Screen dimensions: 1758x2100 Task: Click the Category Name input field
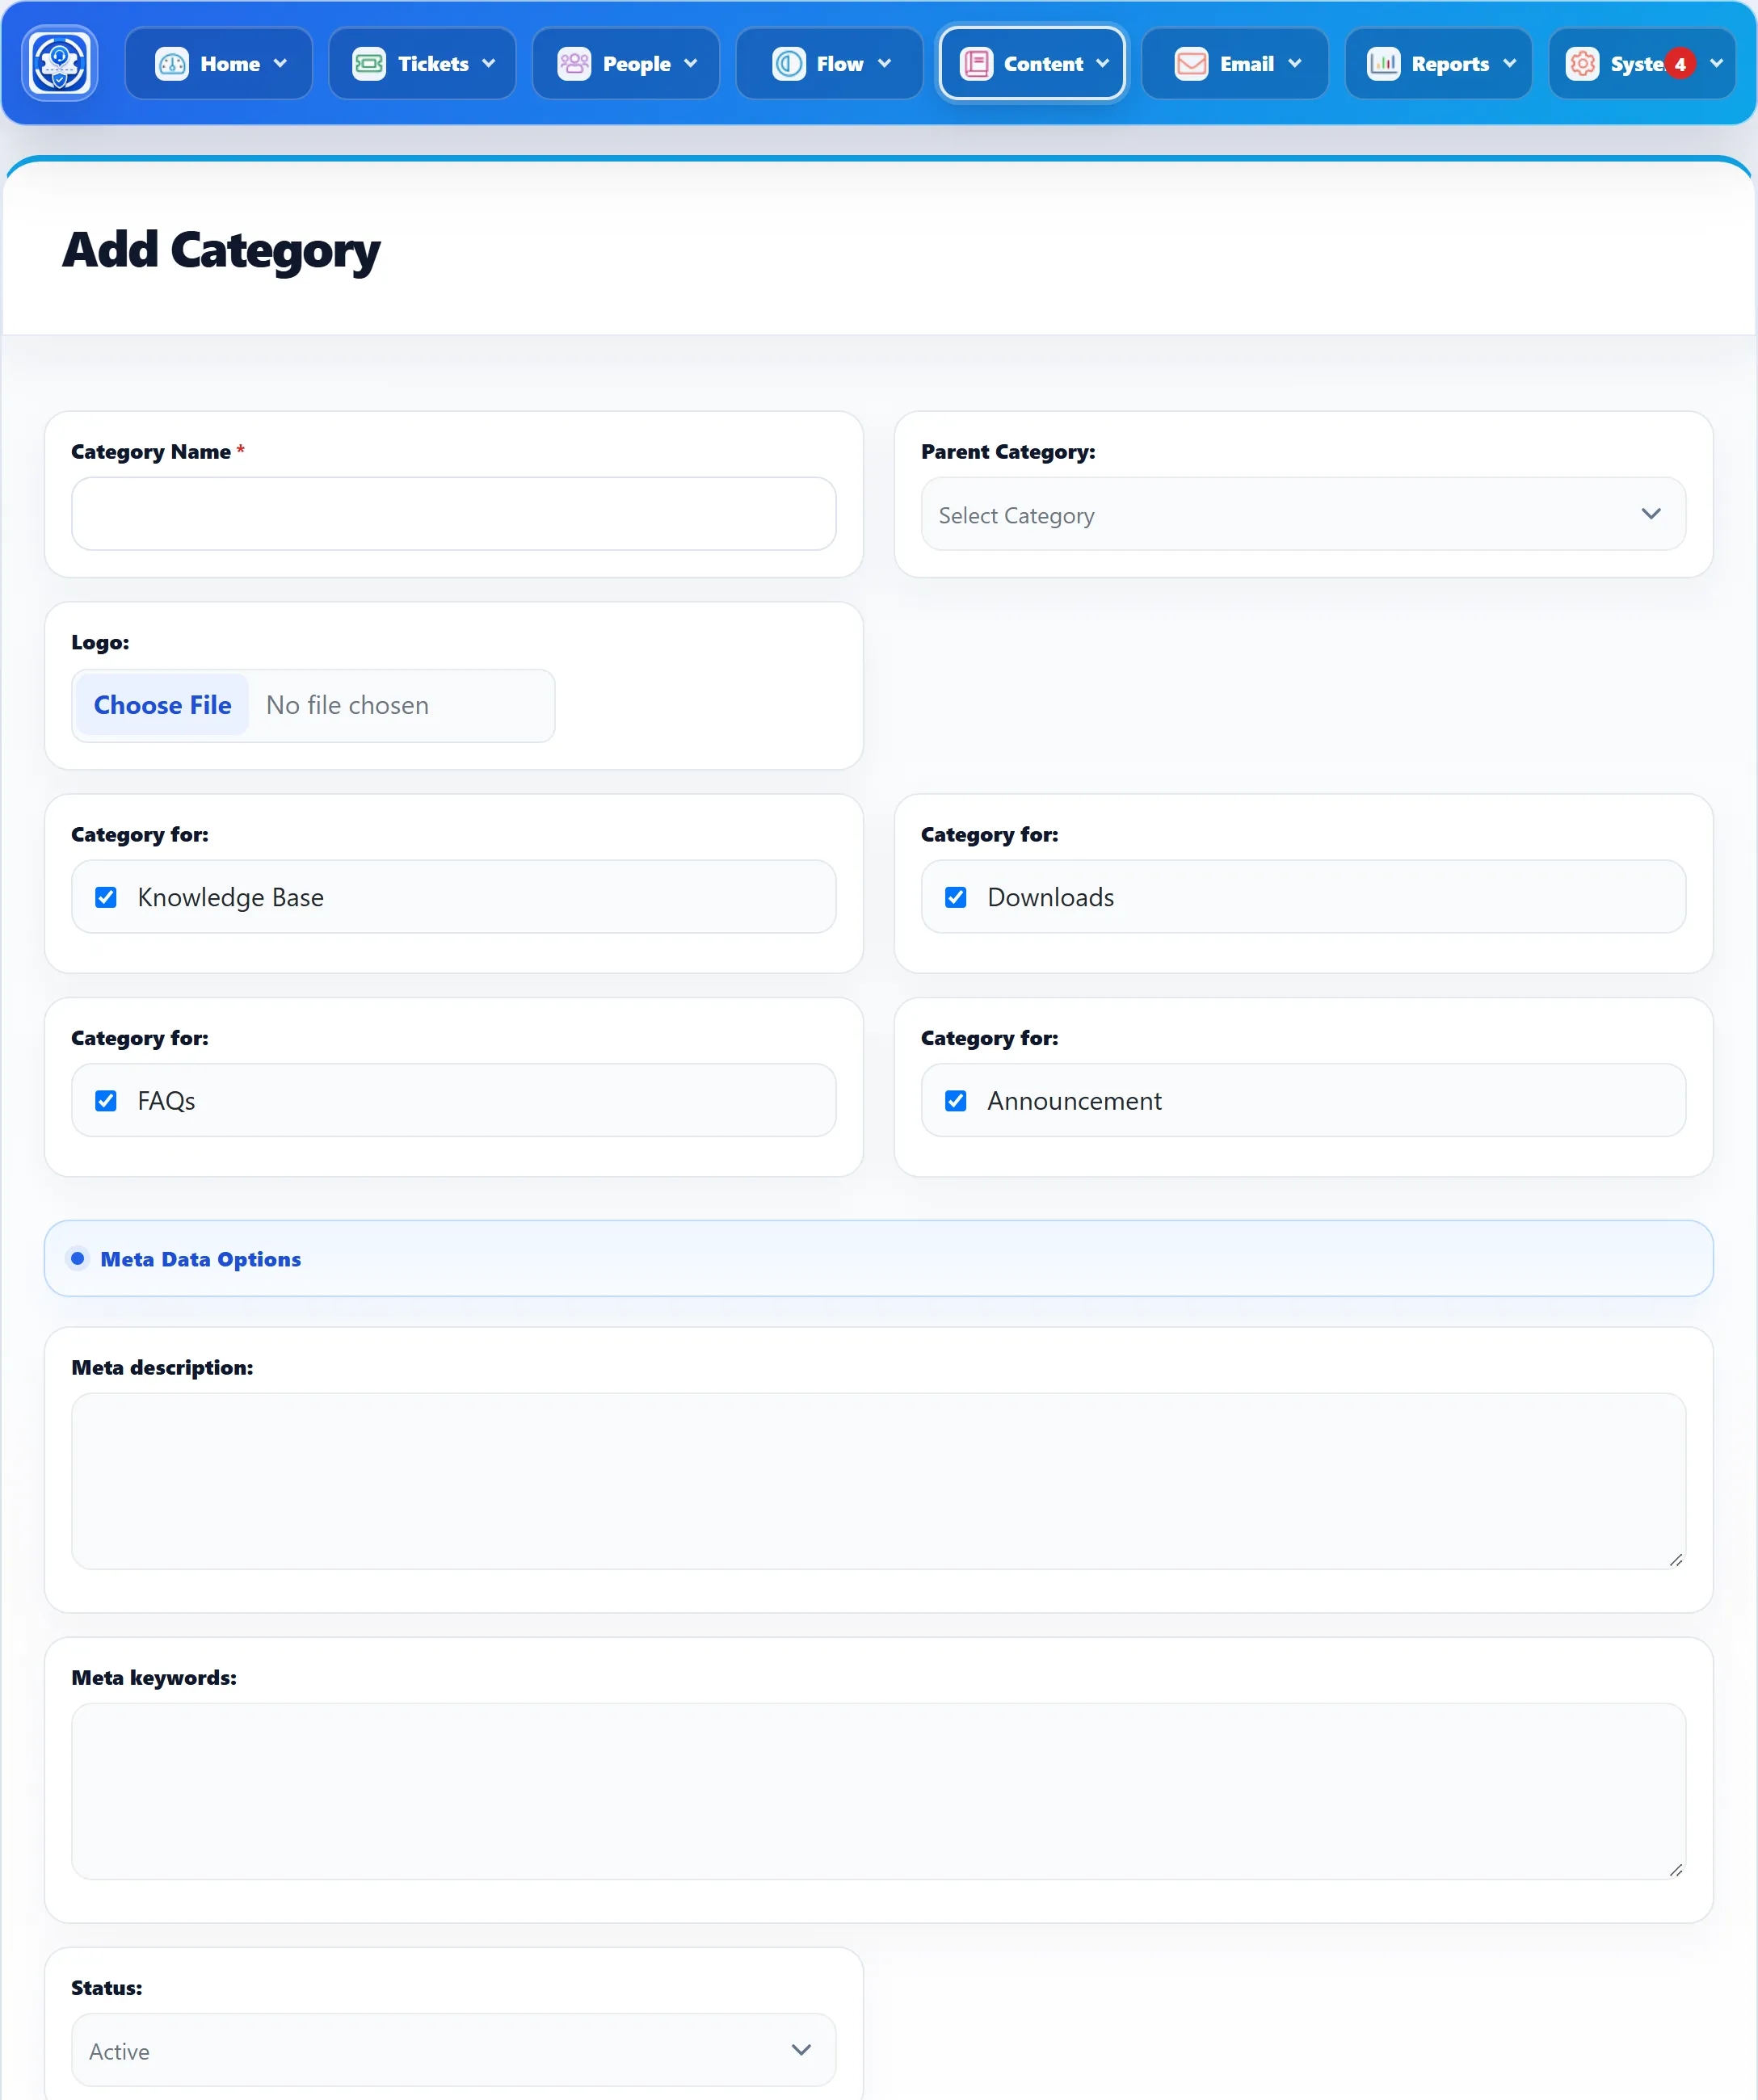[x=453, y=514]
